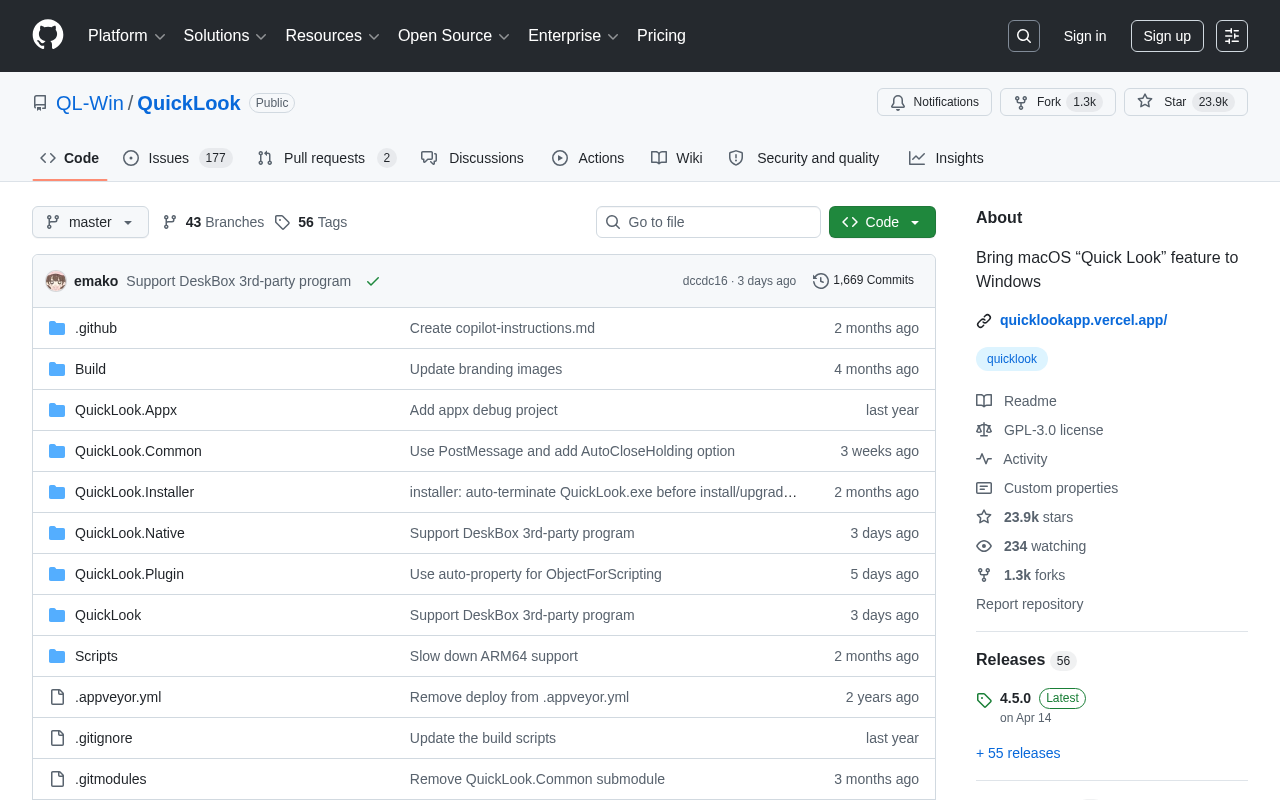Click the quicklookapp.vercel.app link
The height and width of the screenshot is (800, 1280).
pos(1083,320)
